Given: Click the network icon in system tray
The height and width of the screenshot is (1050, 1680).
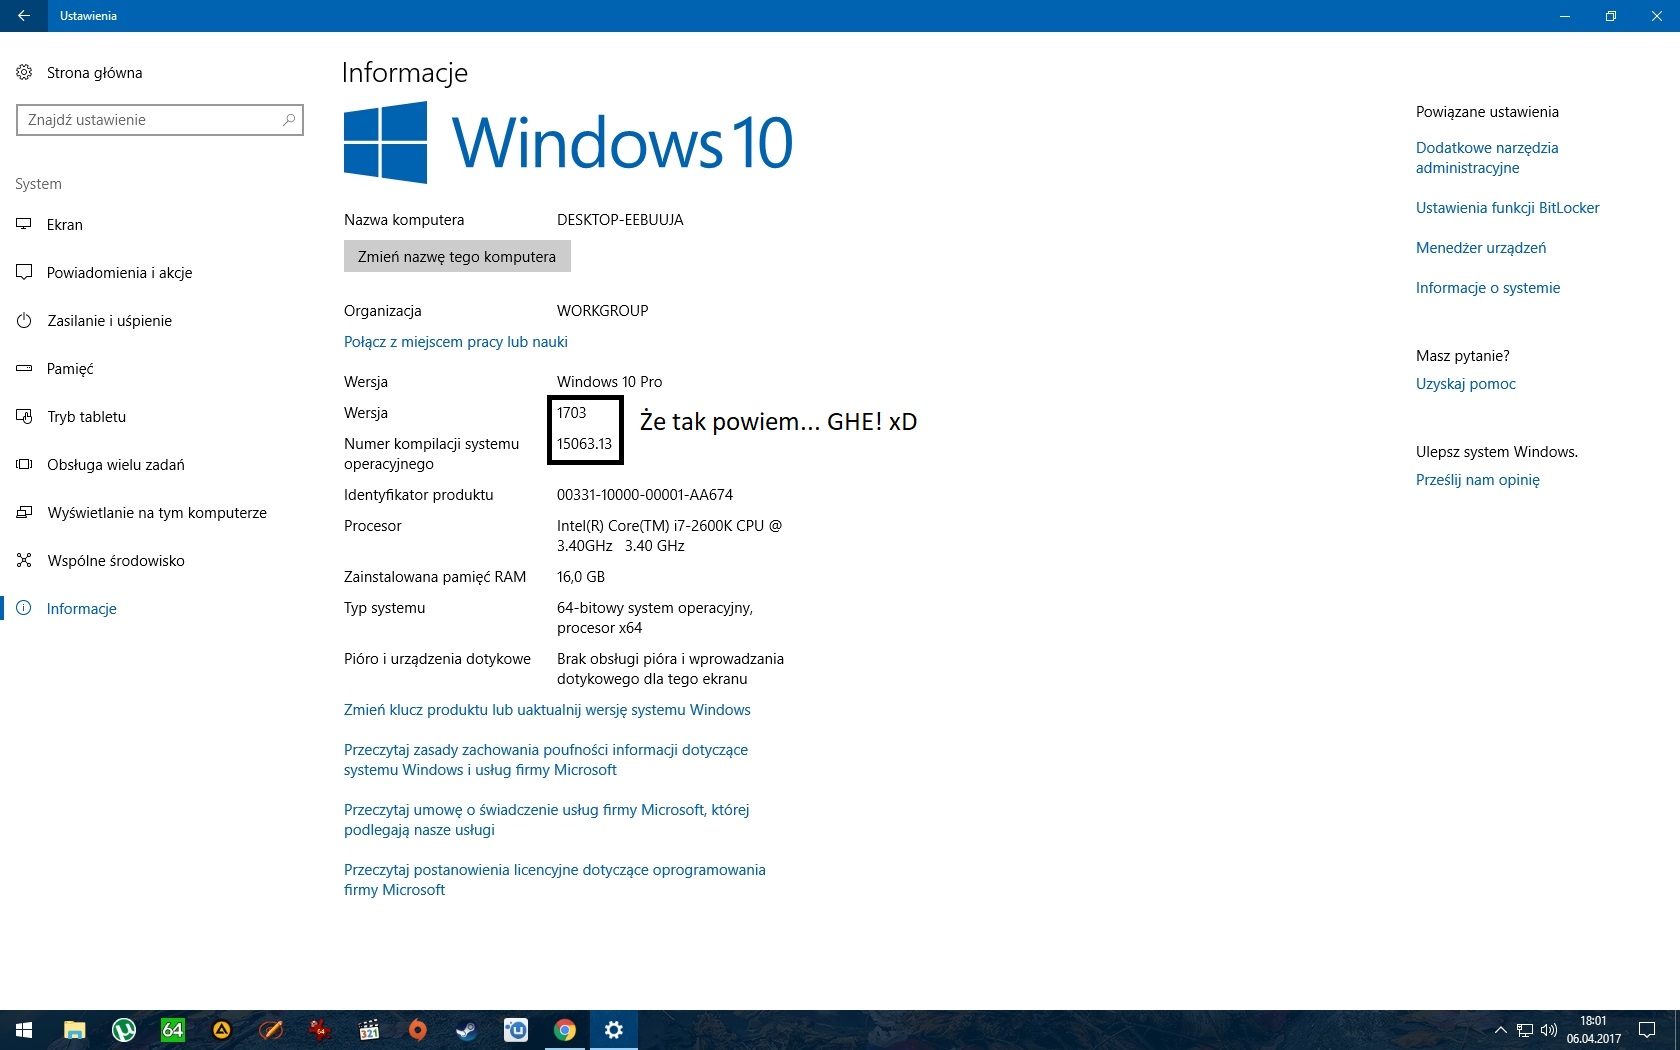Looking at the screenshot, I should tap(1525, 1030).
